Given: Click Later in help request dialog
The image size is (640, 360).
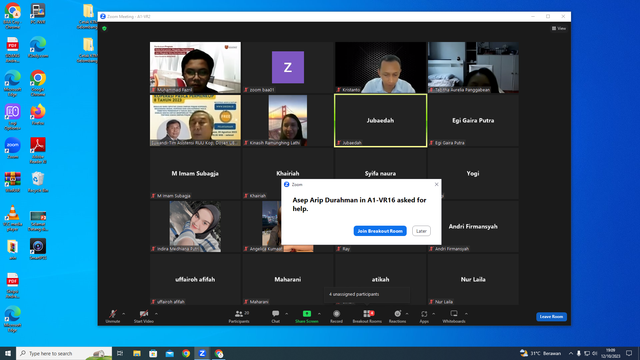Looking at the screenshot, I should [x=421, y=231].
